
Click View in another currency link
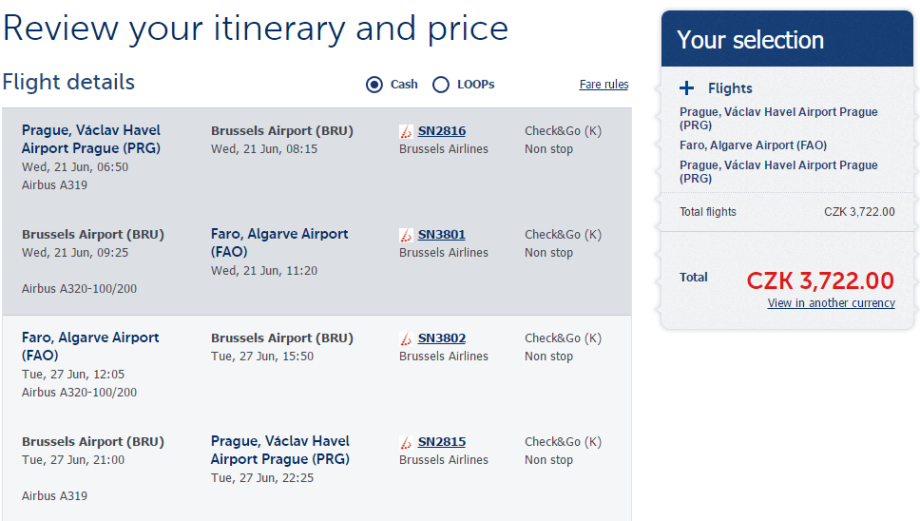(831, 303)
